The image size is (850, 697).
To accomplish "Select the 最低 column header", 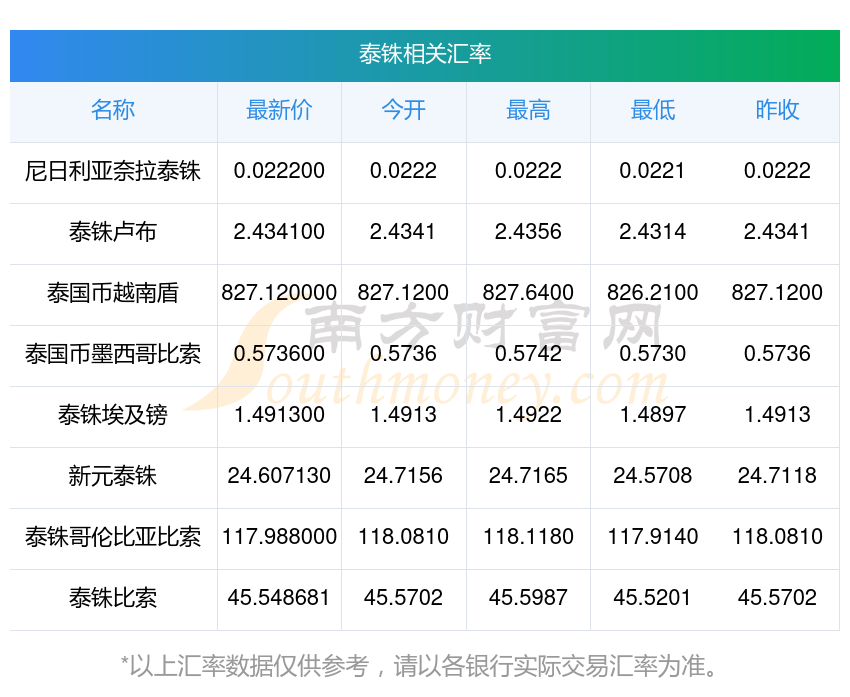I will pos(652,110).
